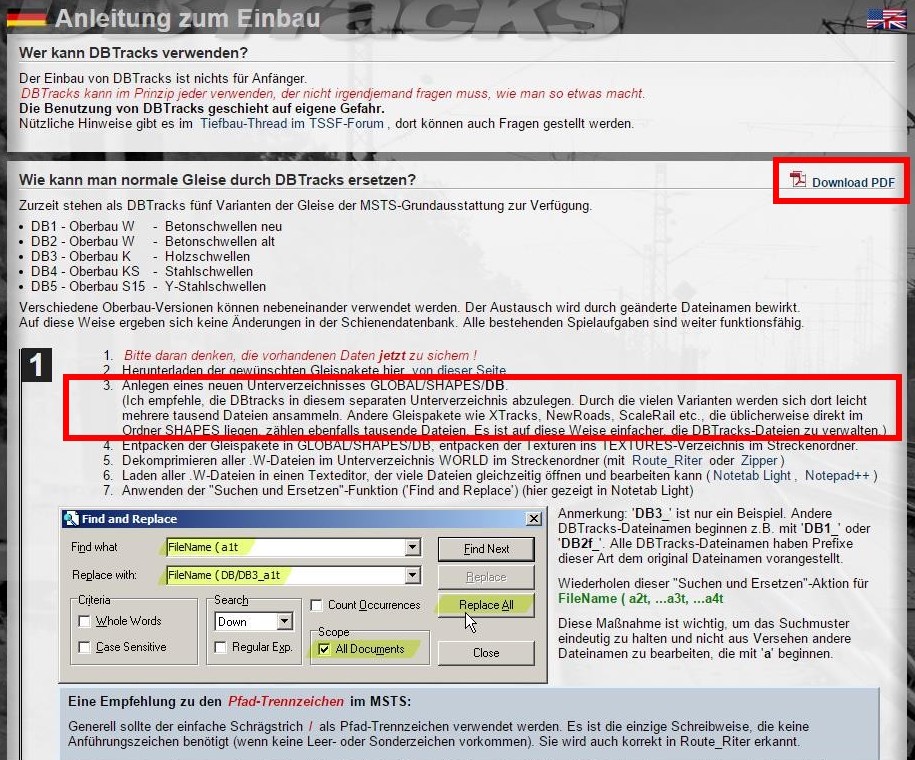Click the Find Next button

coord(485,548)
